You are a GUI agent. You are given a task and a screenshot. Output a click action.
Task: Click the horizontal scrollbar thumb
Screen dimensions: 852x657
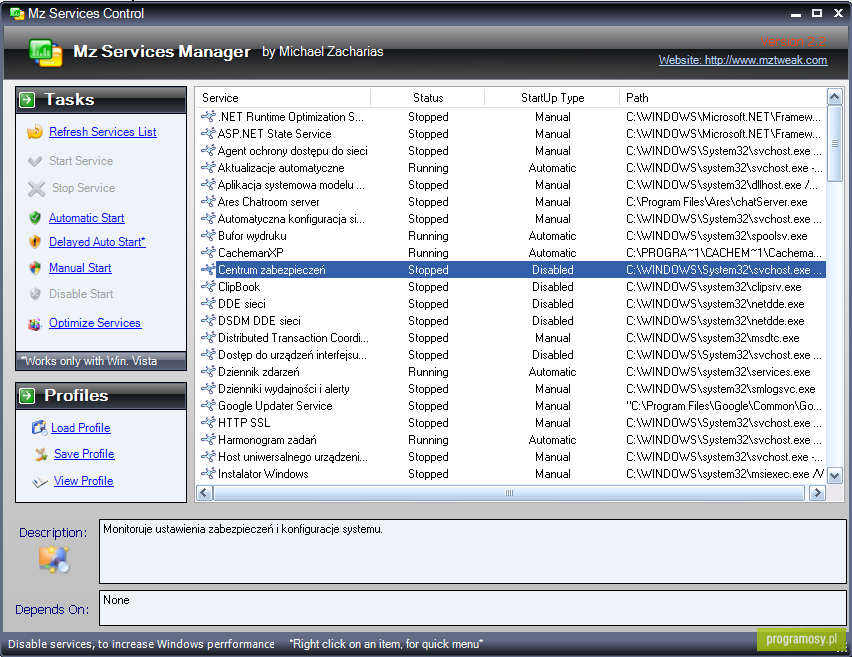[x=509, y=493]
